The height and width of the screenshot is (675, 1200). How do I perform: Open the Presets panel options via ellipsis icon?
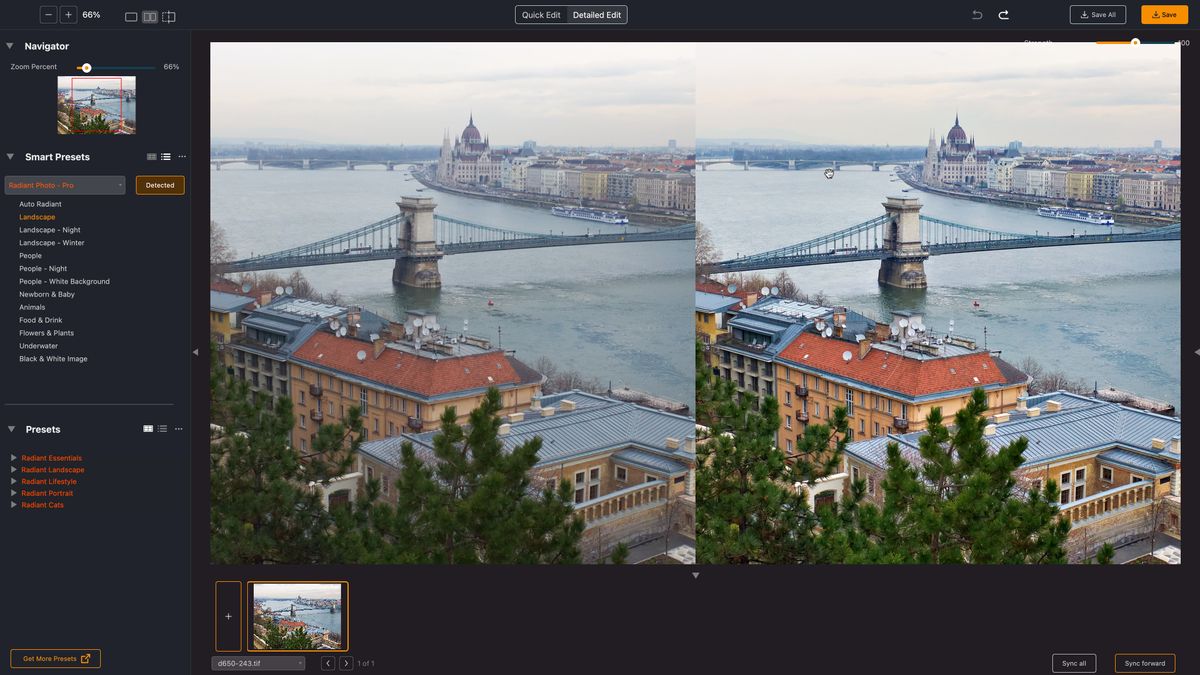pos(178,429)
